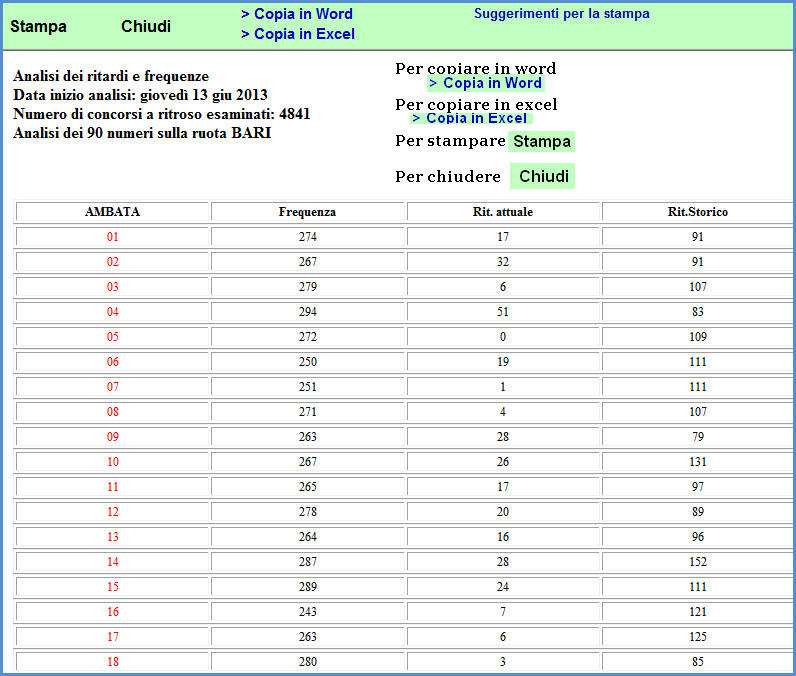Viewport: 796px width, 676px height.
Task: Select frequency value 278 in row 12
Action: pyautogui.click(x=308, y=512)
